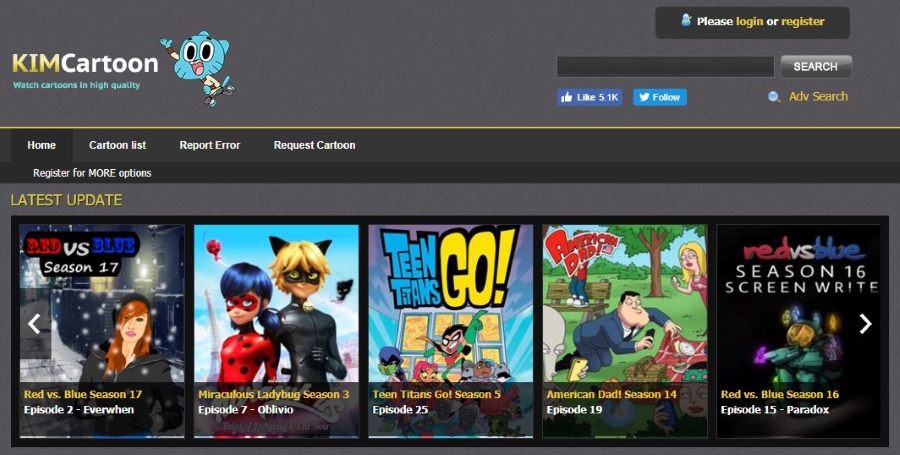Click Register for MORE options link
This screenshot has height=455, width=900.
(92, 173)
